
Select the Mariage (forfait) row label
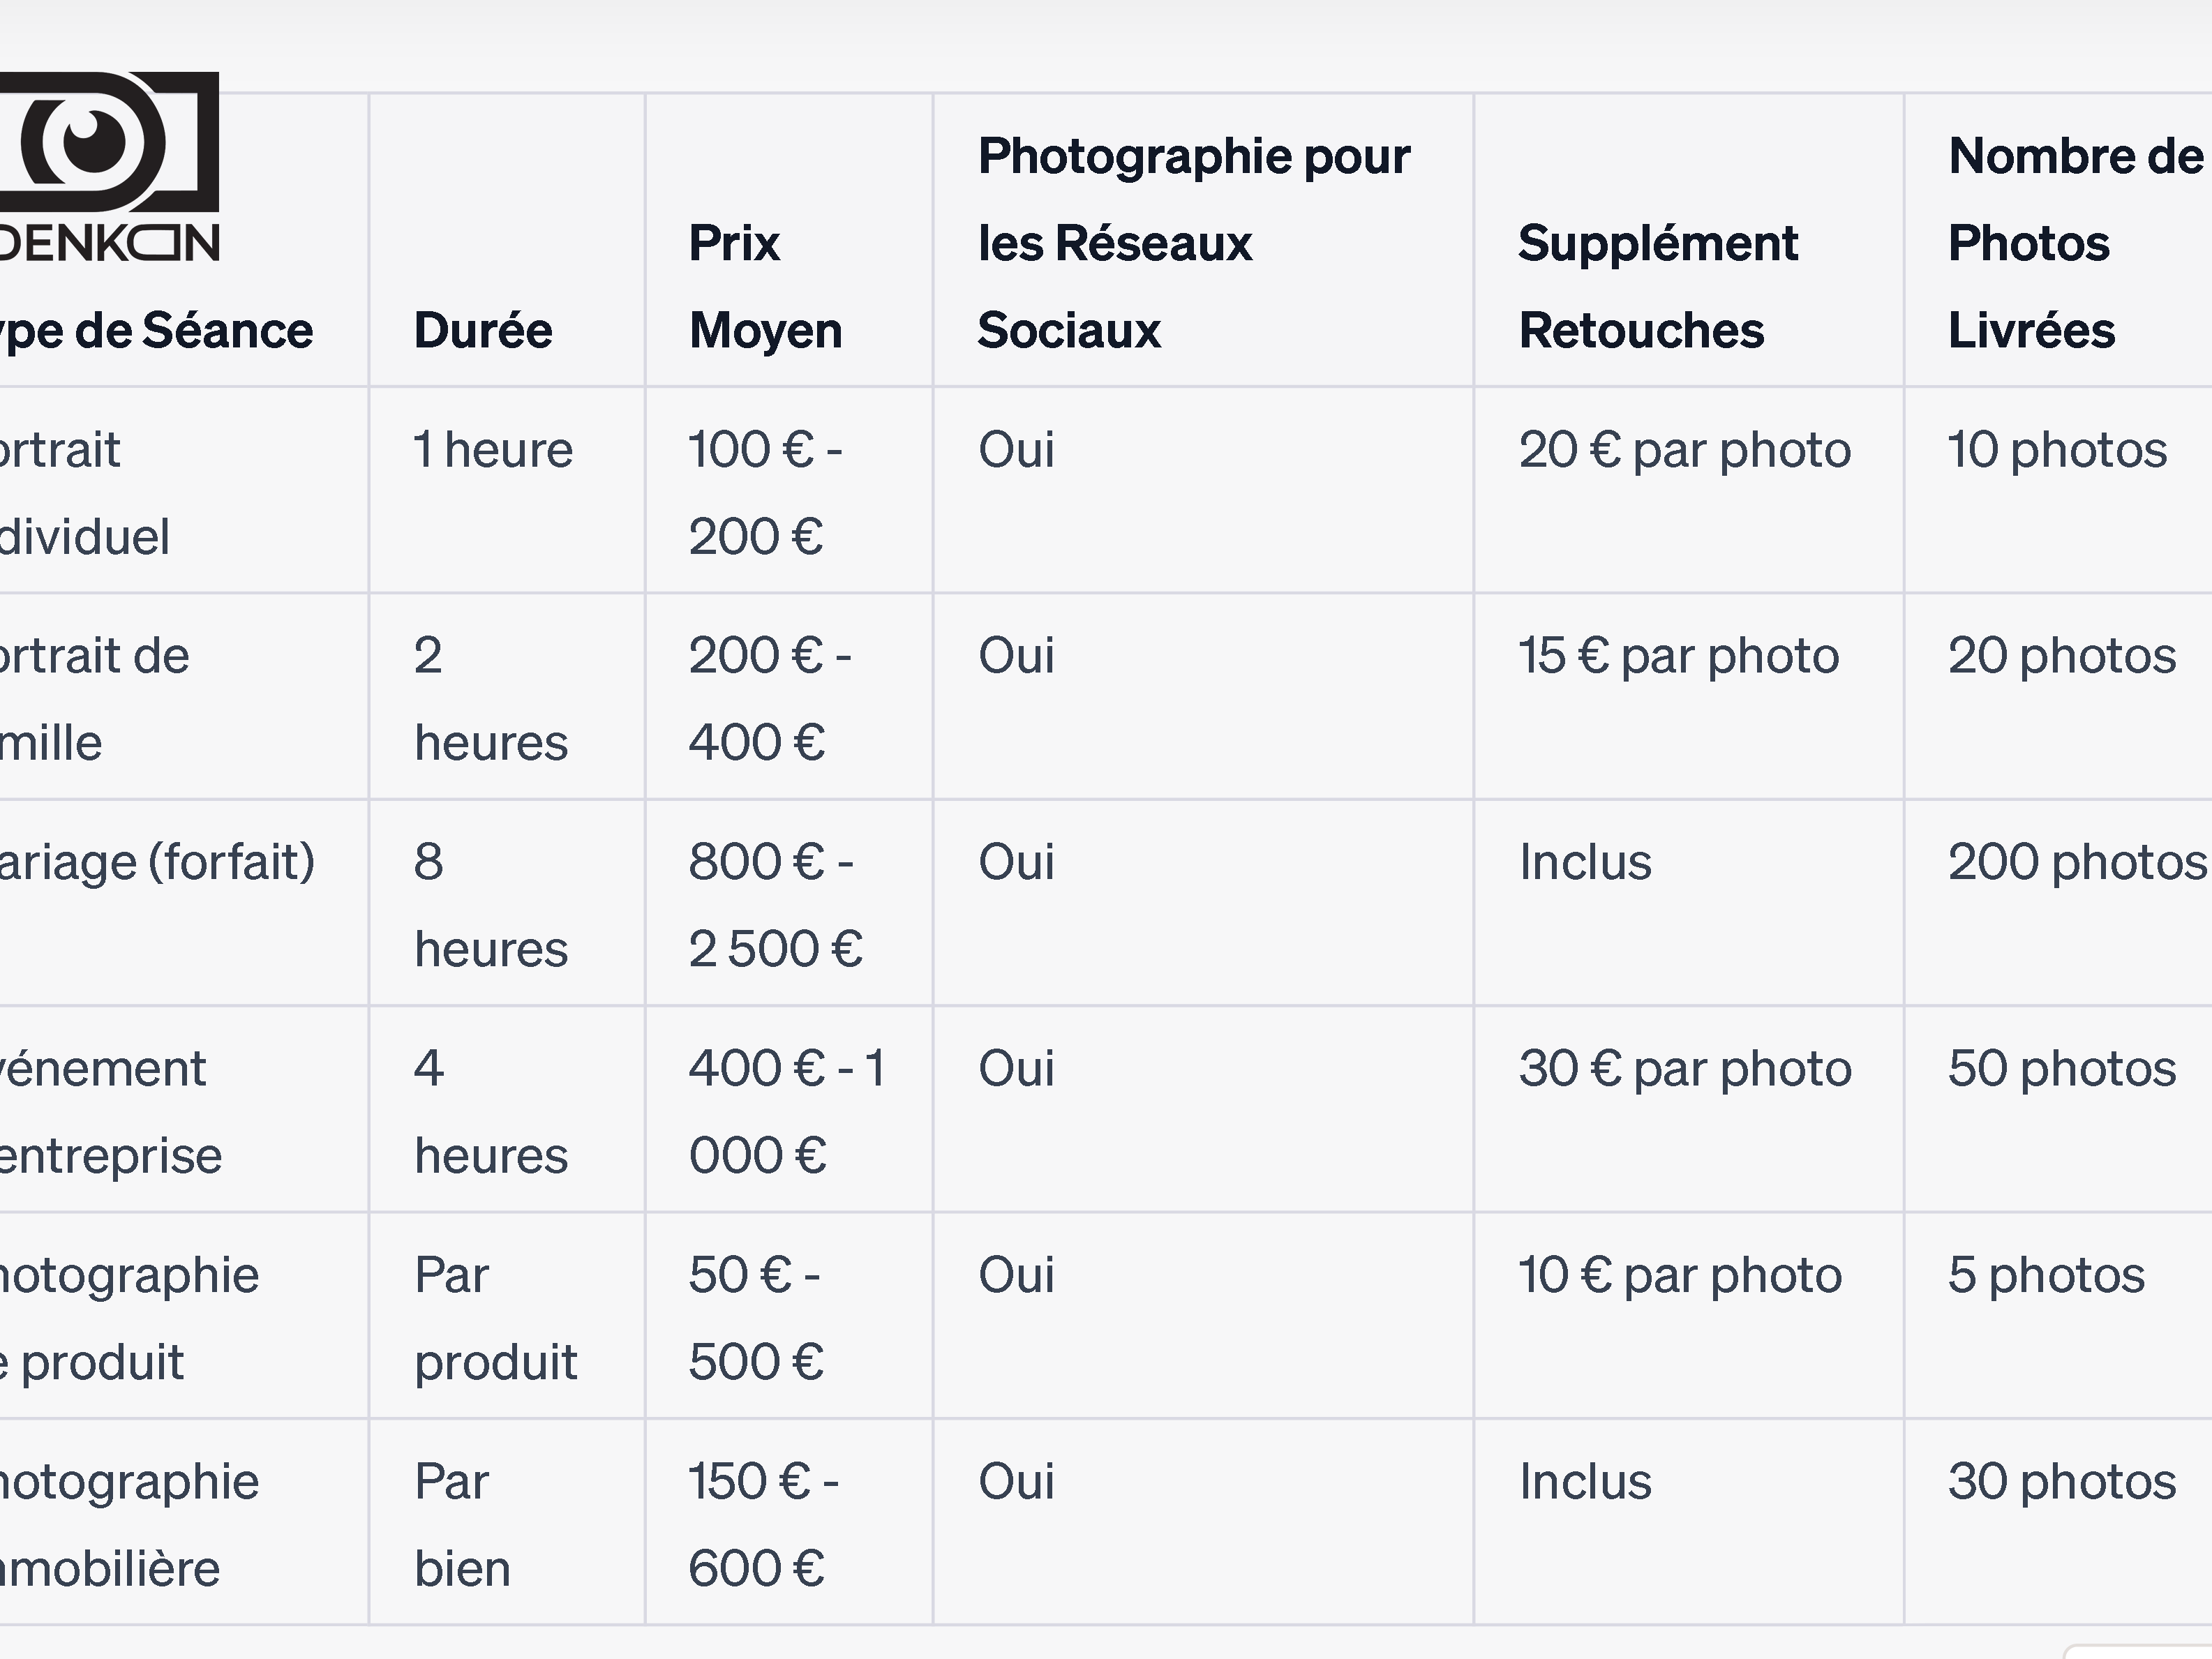(x=157, y=862)
